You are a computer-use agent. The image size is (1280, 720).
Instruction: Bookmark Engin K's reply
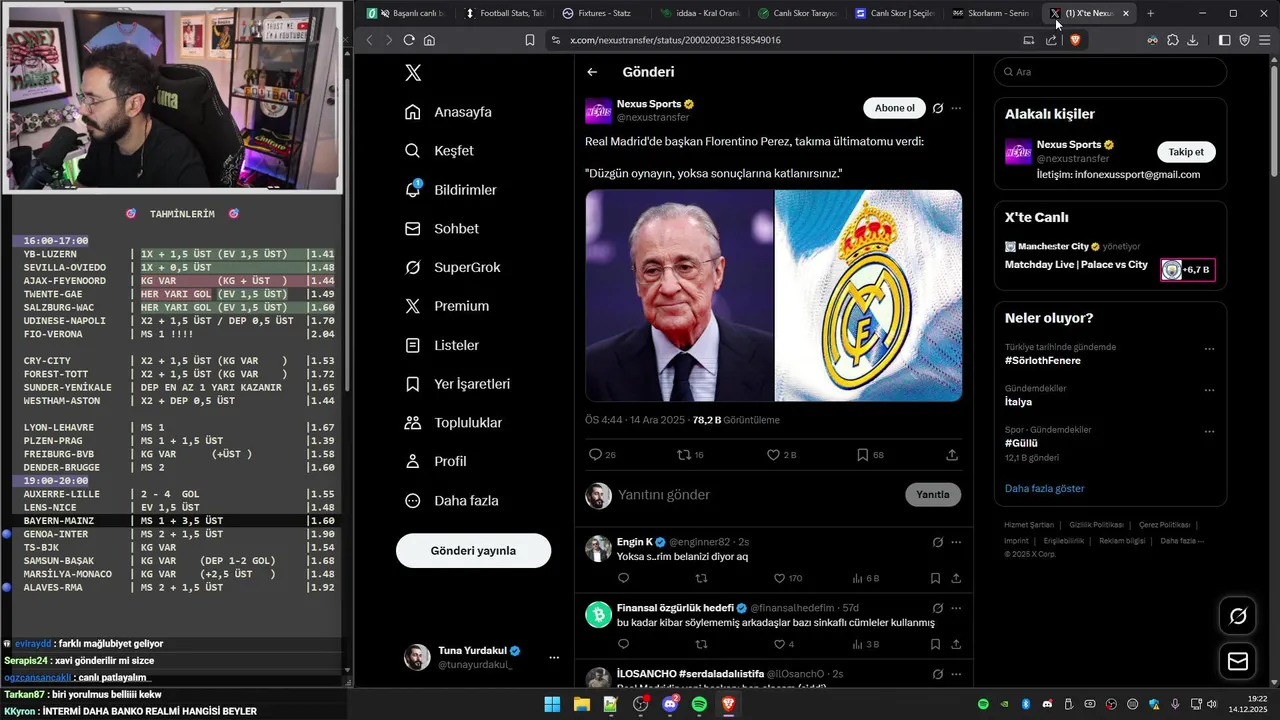(935, 578)
